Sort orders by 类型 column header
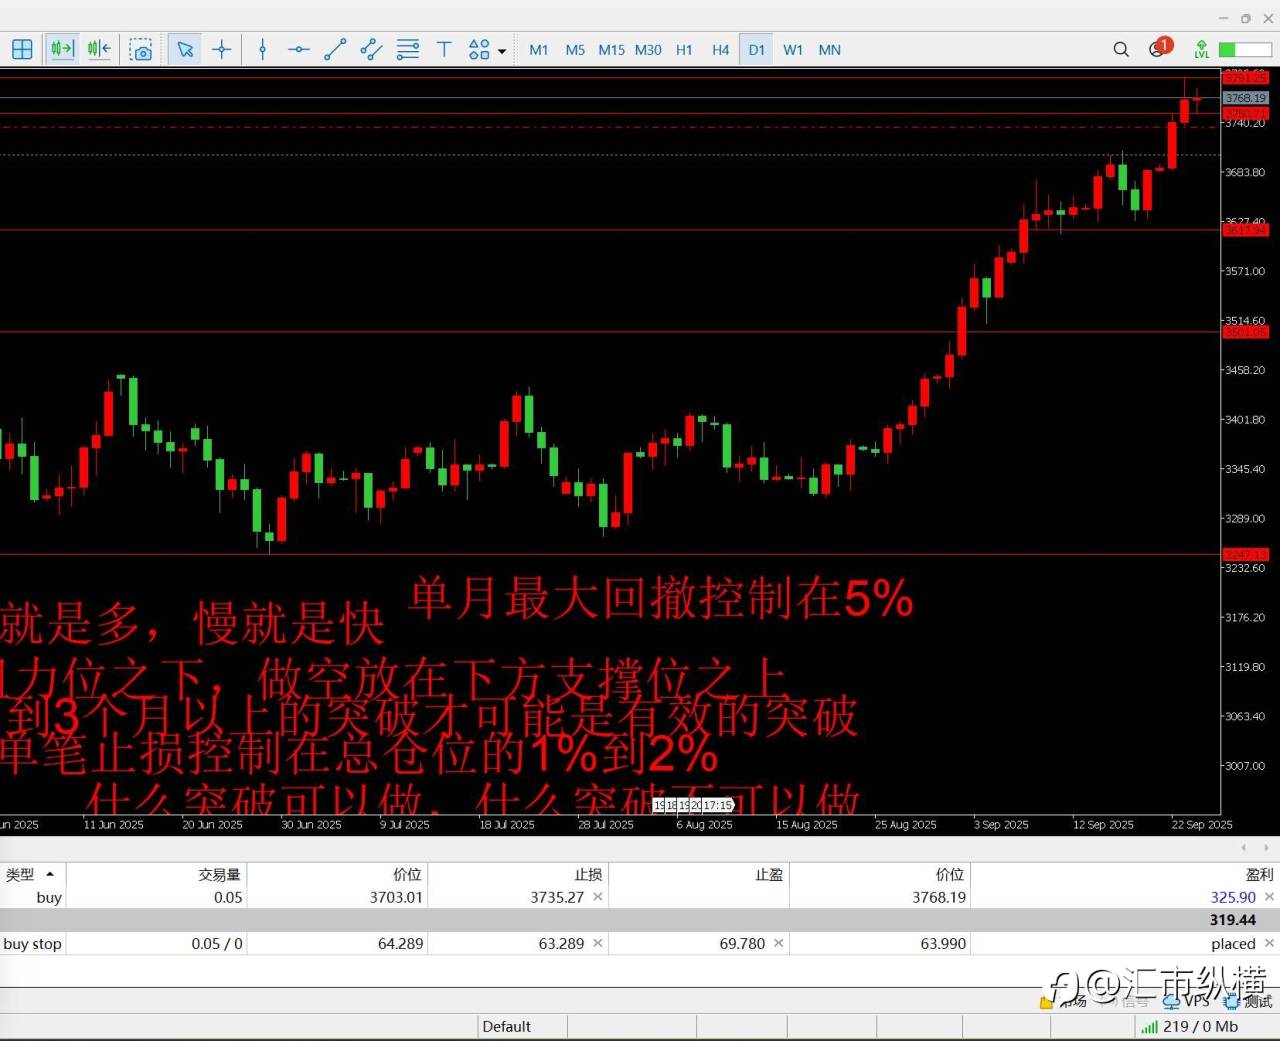This screenshot has height=1041, width=1280. [x=30, y=874]
